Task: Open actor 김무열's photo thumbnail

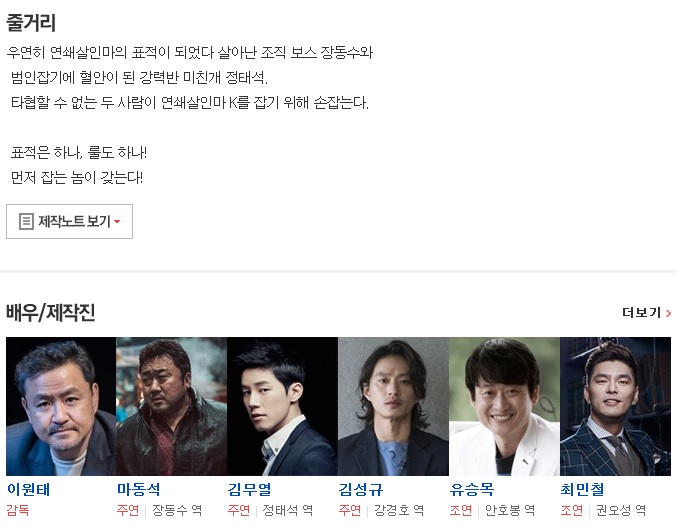Action: 282,406
